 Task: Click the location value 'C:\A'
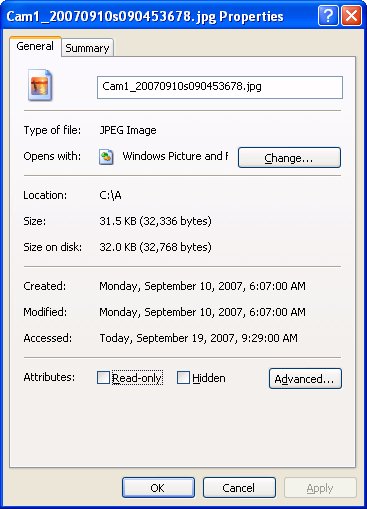coord(110,195)
